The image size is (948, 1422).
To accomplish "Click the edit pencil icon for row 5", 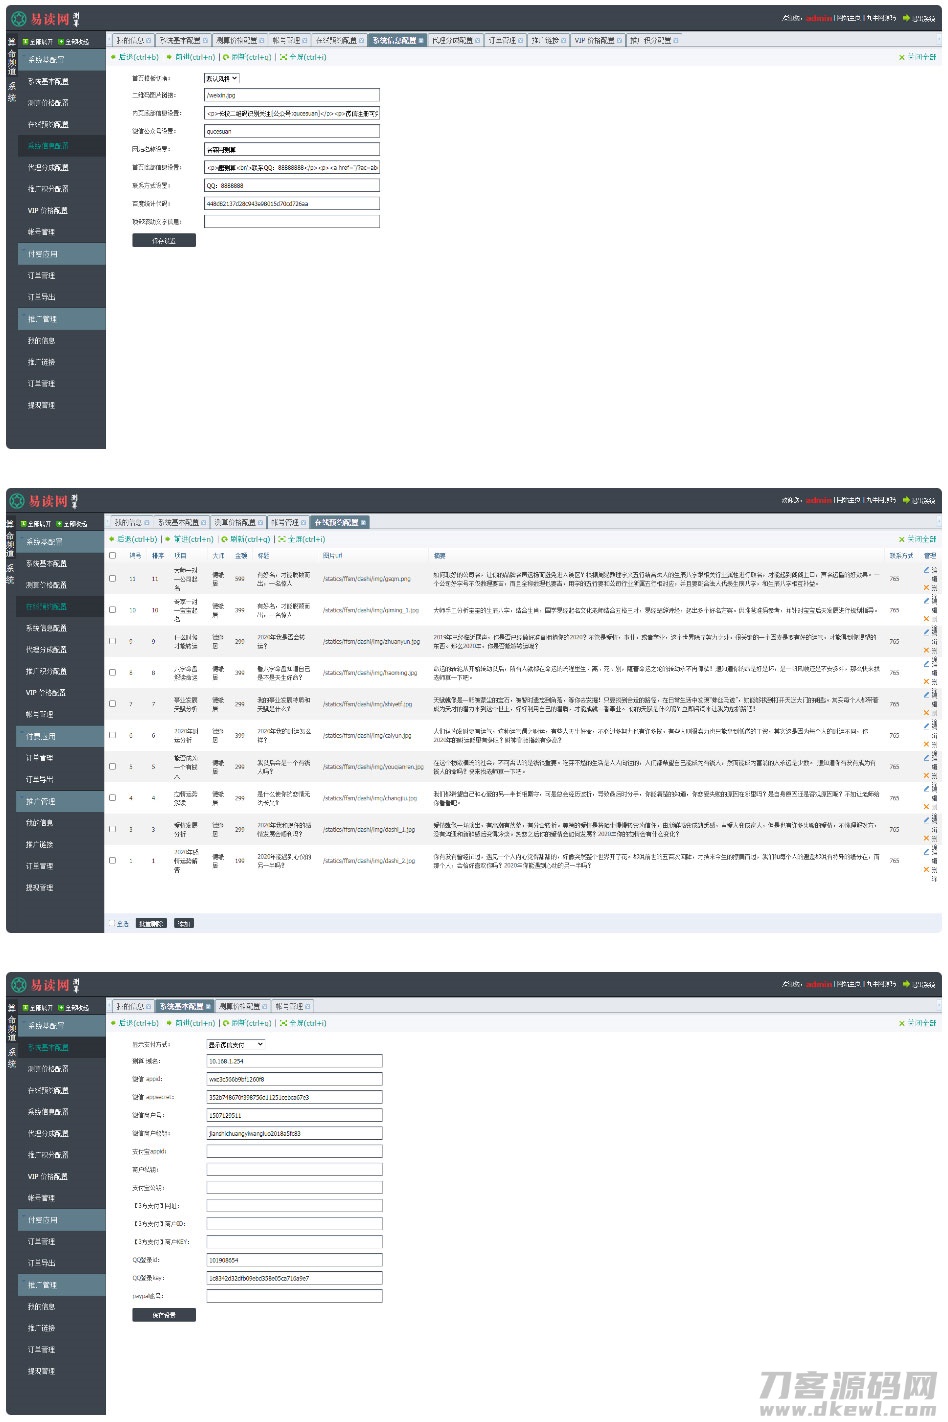I will pos(926,758).
